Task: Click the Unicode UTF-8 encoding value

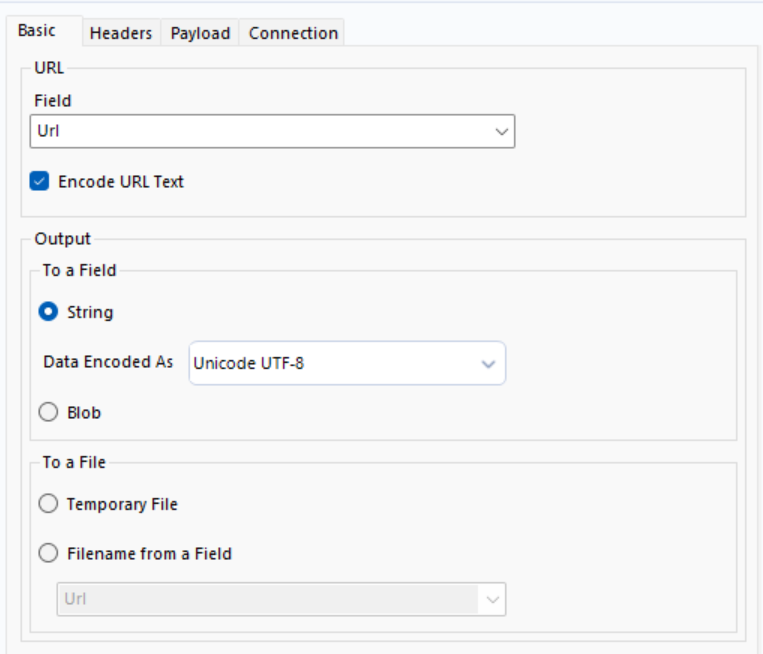Action: [249, 363]
